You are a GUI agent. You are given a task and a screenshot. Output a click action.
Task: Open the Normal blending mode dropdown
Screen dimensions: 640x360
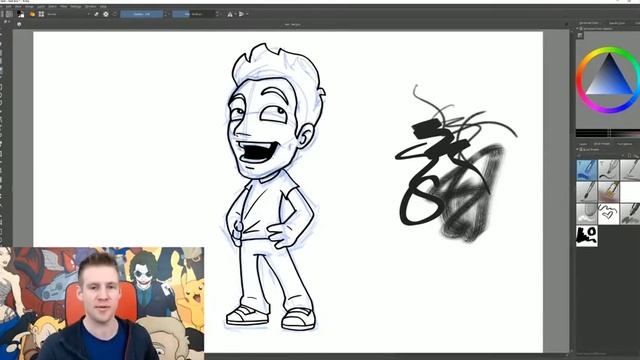[x=69, y=14]
